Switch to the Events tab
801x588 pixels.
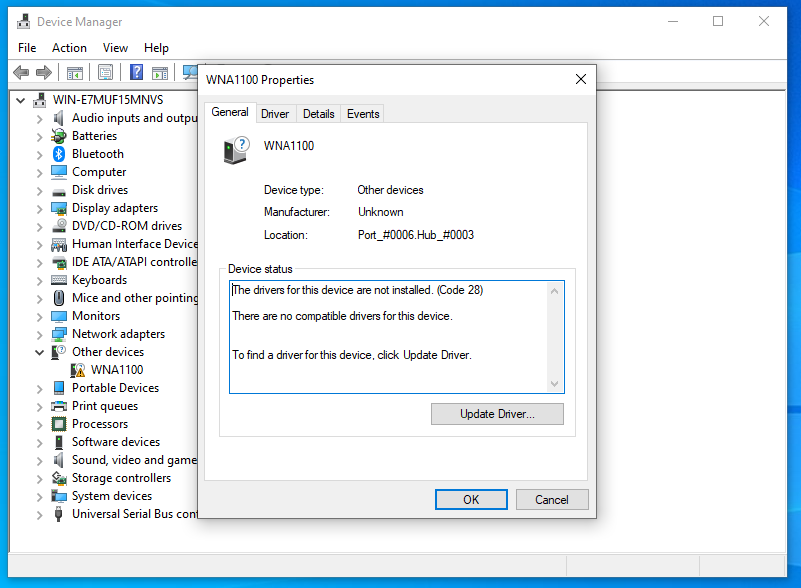(363, 114)
